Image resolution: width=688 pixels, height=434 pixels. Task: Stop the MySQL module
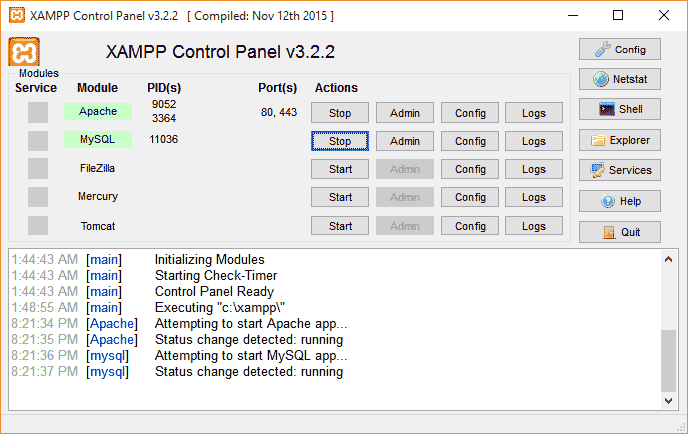(340, 141)
